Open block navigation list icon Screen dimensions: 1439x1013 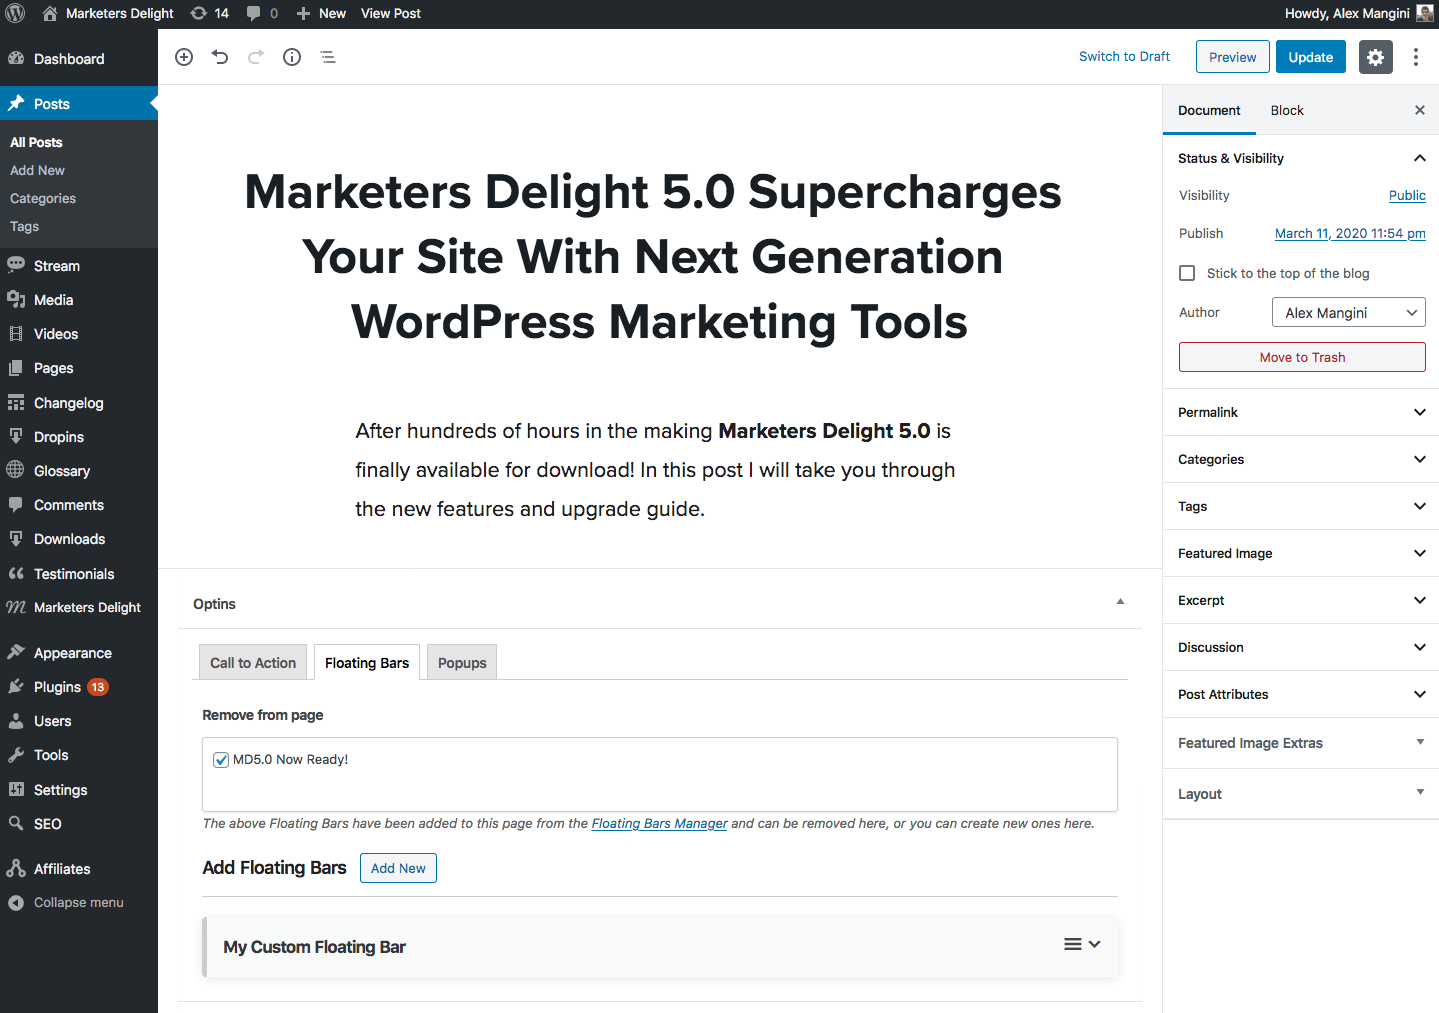pyautogui.click(x=328, y=57)
